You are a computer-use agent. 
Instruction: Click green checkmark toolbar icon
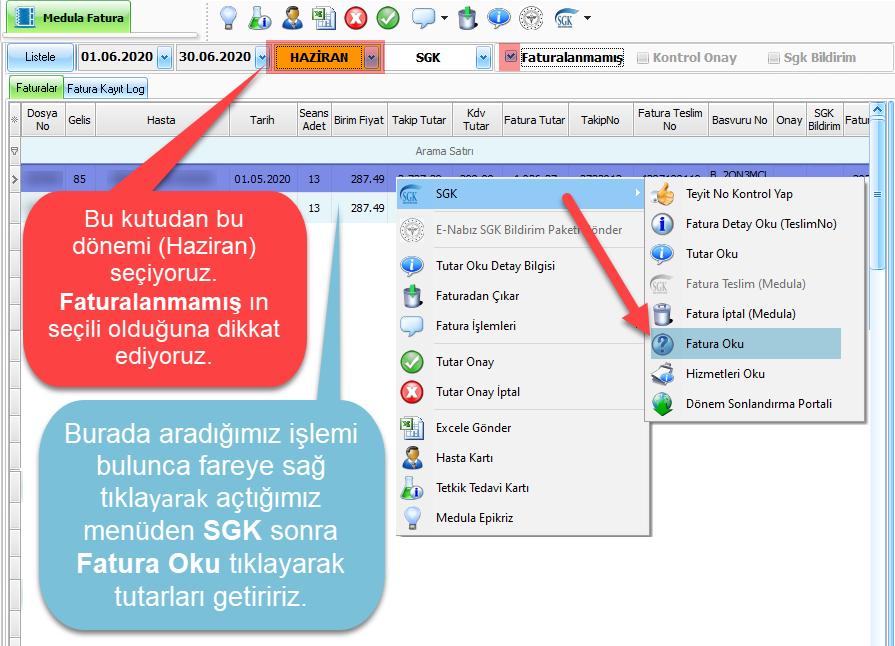pyautogui.click(x=388, y=18)
